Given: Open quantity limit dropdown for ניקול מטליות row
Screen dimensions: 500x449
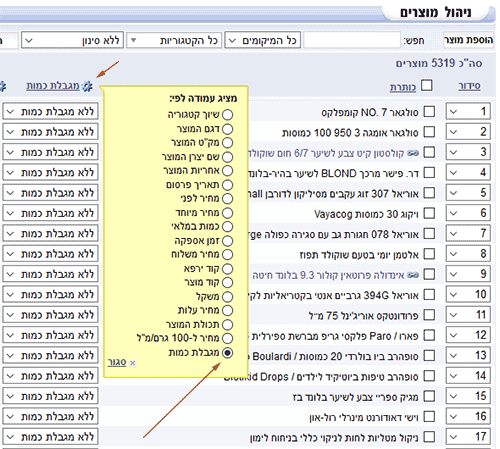Looking at the screenshot, I should tap(50, 437).
